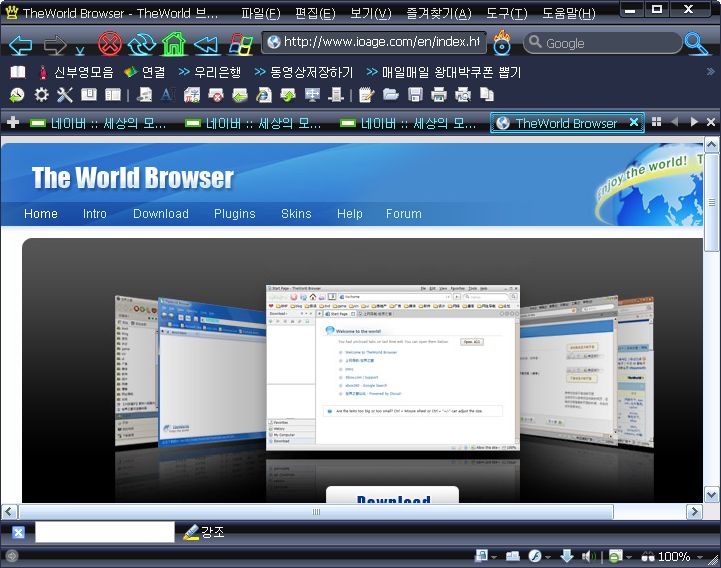Click the history clock icon in the toolbar
This screenshot has height=568, width=721.
point(17,95)
